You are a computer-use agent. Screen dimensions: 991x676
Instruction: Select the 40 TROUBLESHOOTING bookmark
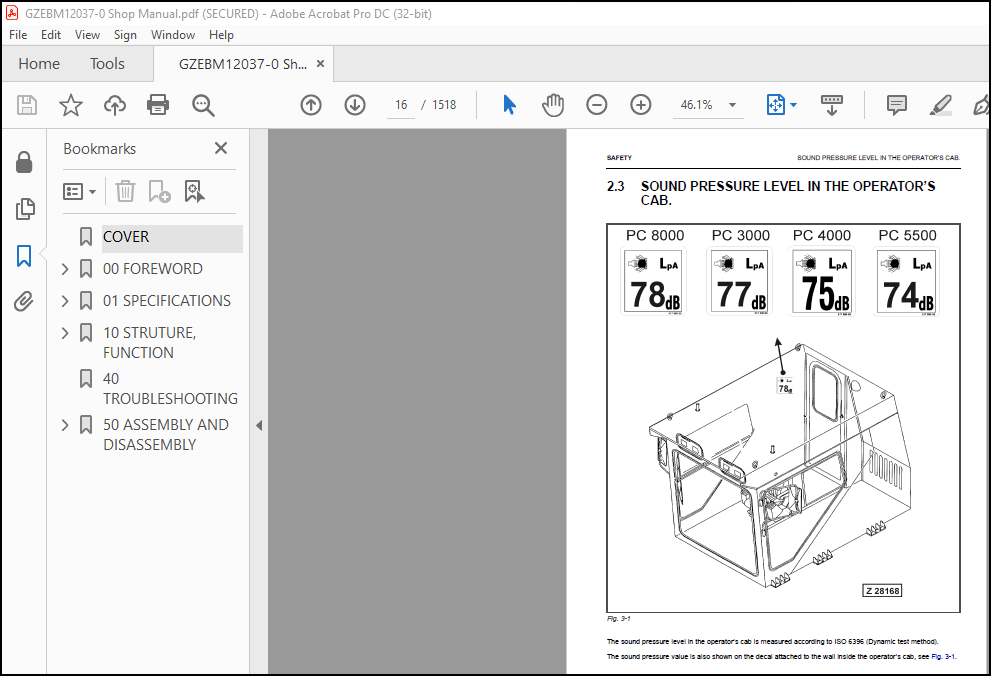click(x=171, y=389)
